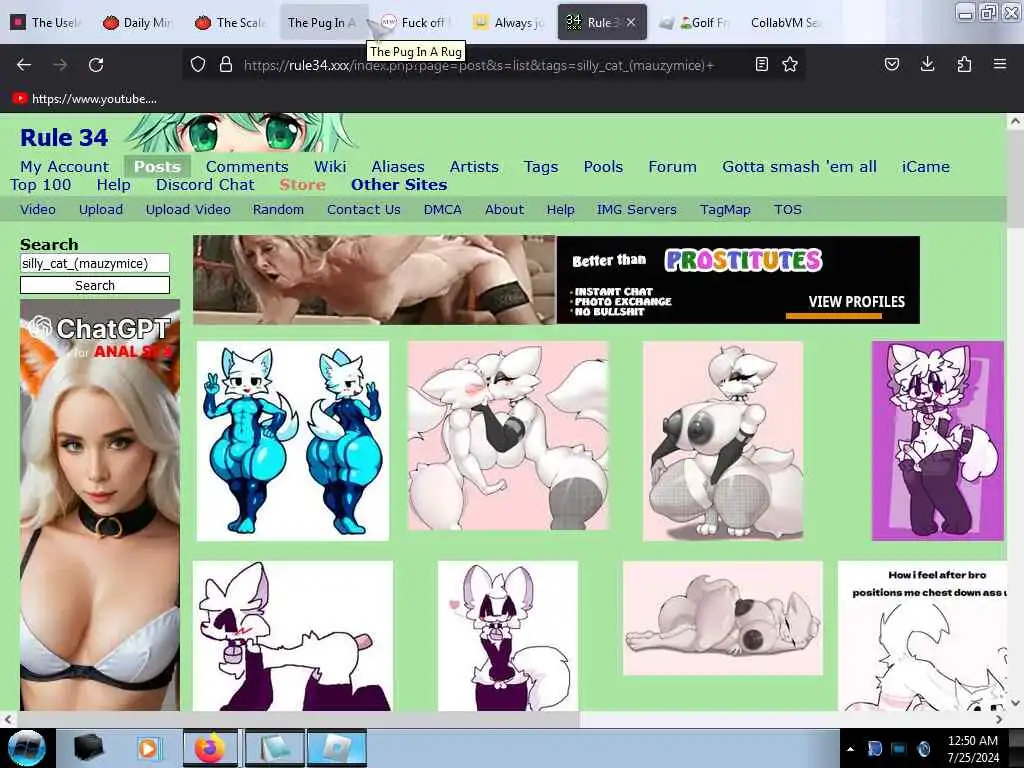Click the Upload link
1024x768 pixels.
(101, 210)
